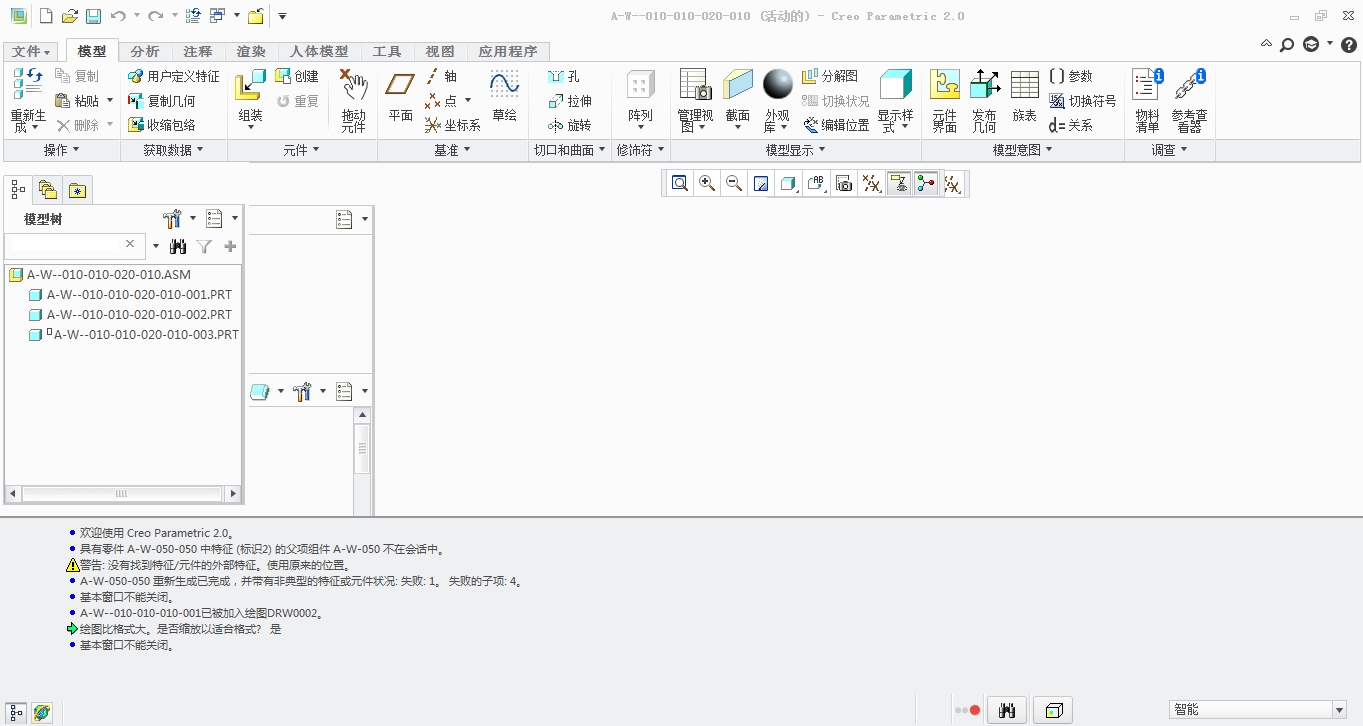The height and width of the screenshot is (726, 1363).
Task: Expand the Datum (基准) group
Action: pyautogui.click(x=453, y=150)
